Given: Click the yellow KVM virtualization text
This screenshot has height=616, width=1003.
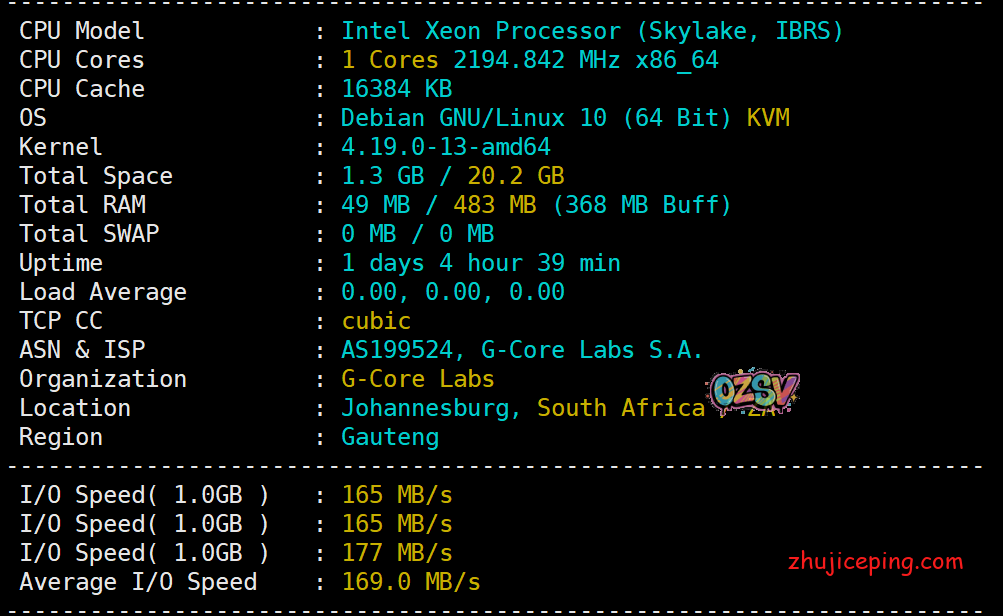Looking at the screenshot, I should 767,118.
